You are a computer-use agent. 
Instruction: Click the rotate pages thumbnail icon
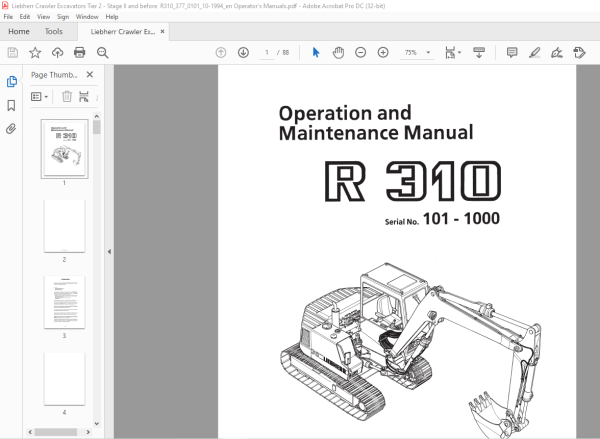(84, 96)
